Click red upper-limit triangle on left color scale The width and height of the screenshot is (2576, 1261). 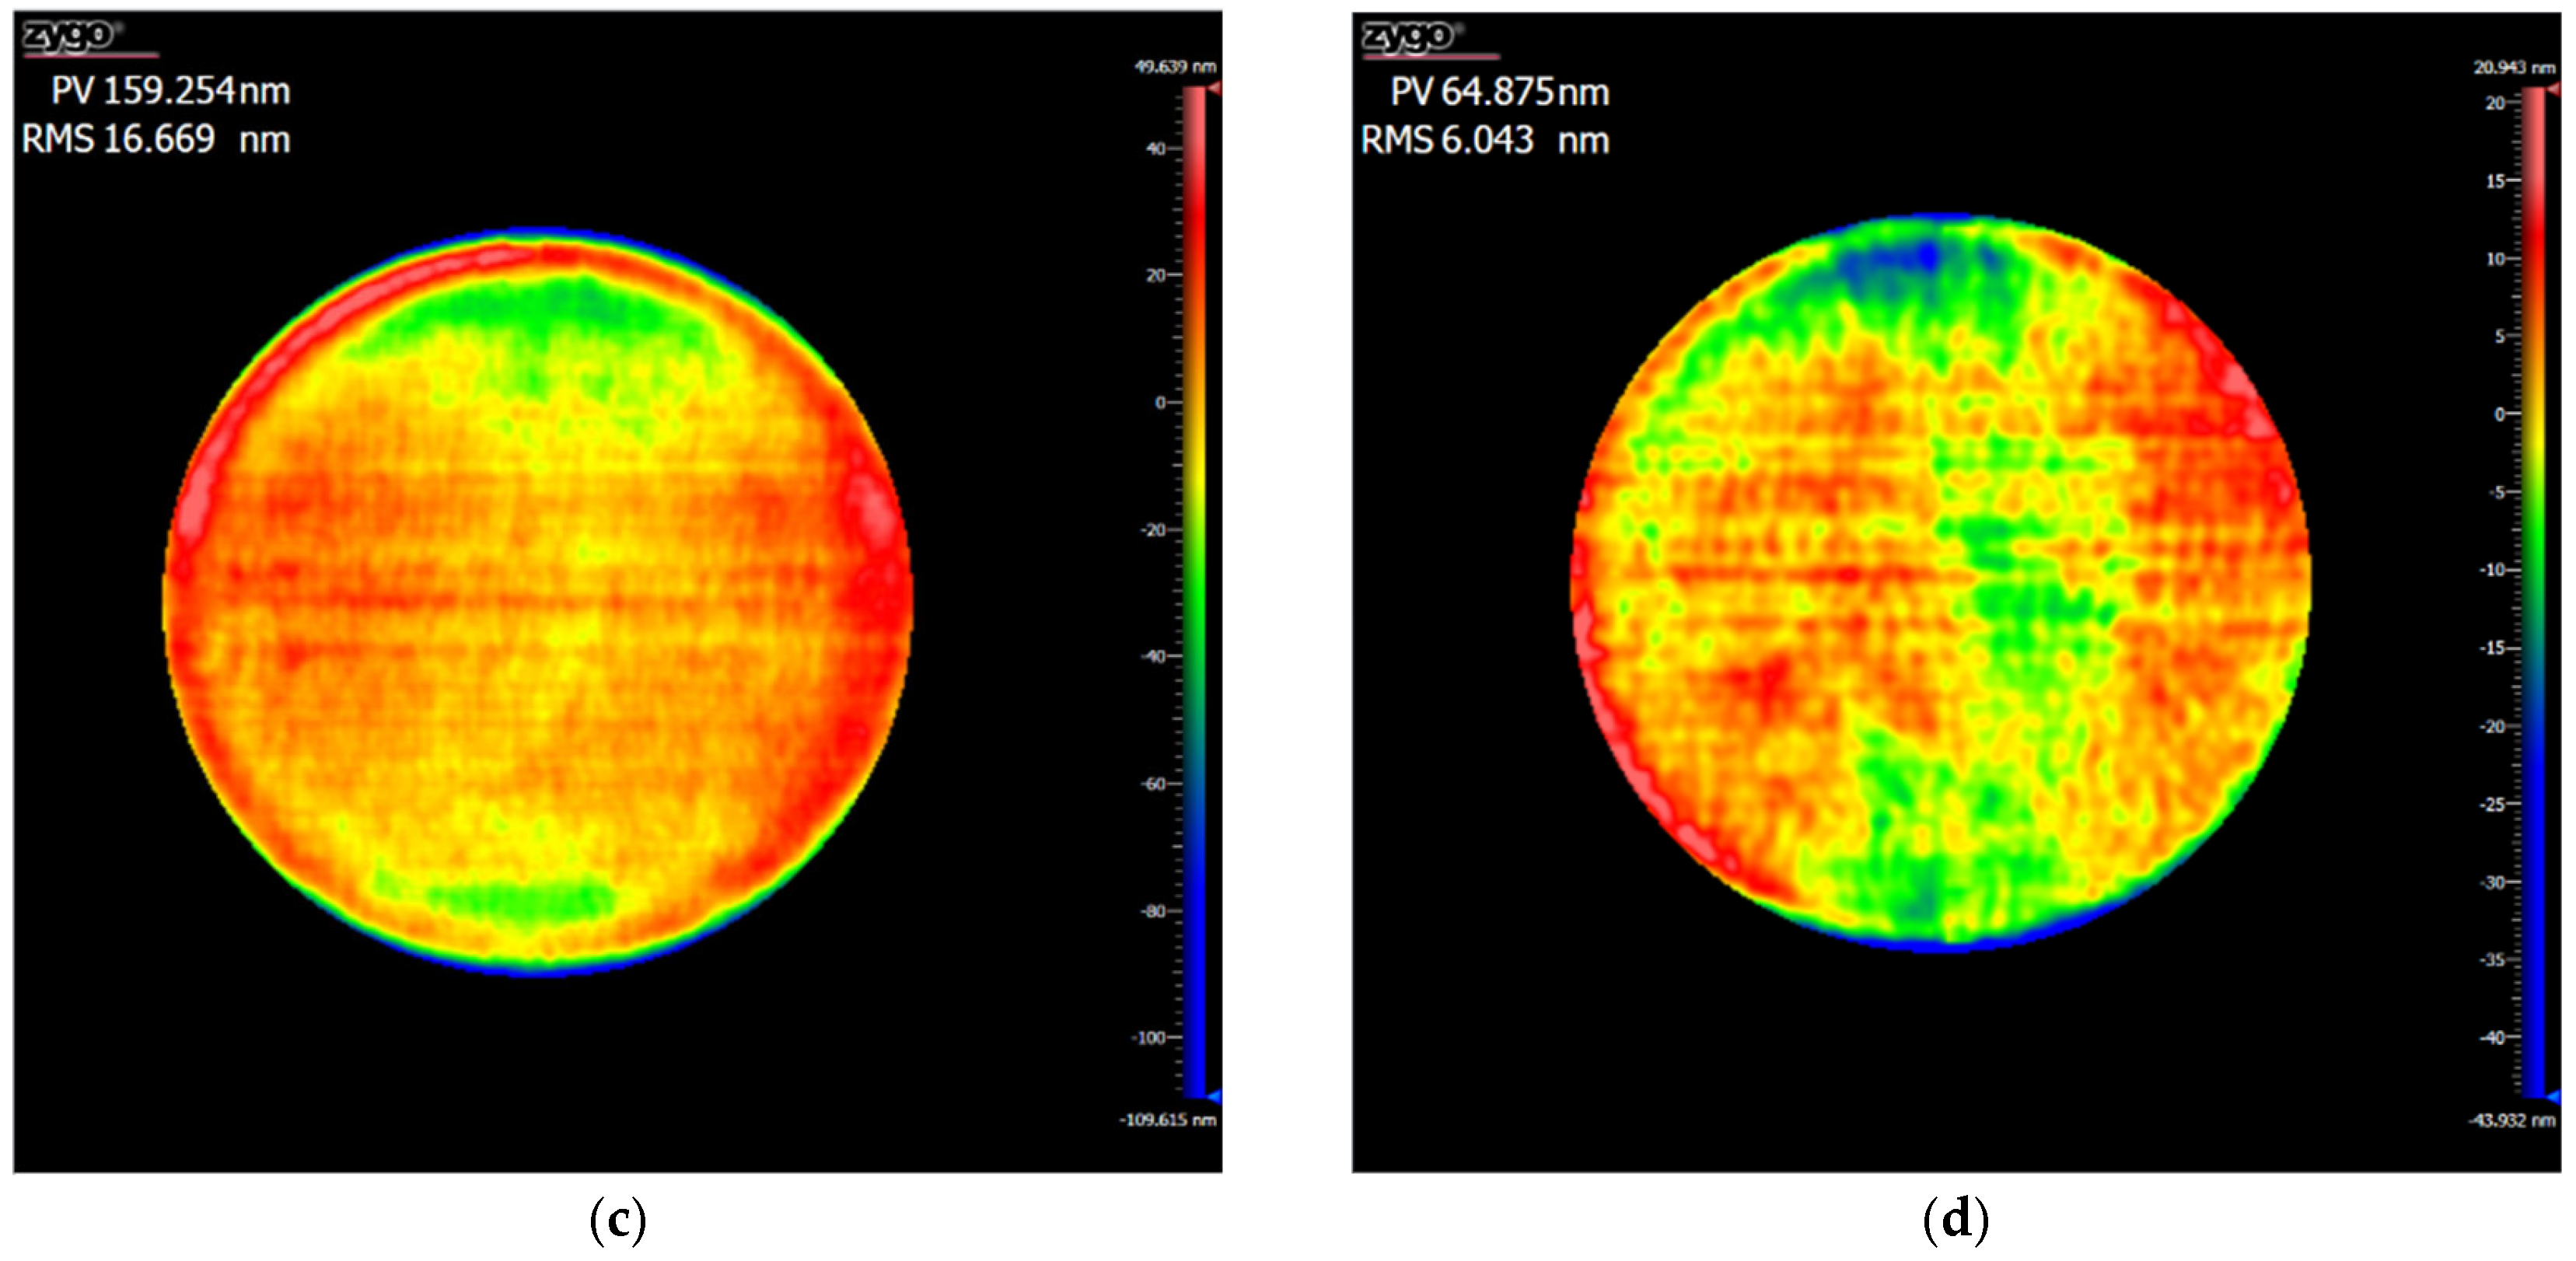(1214, 89)
